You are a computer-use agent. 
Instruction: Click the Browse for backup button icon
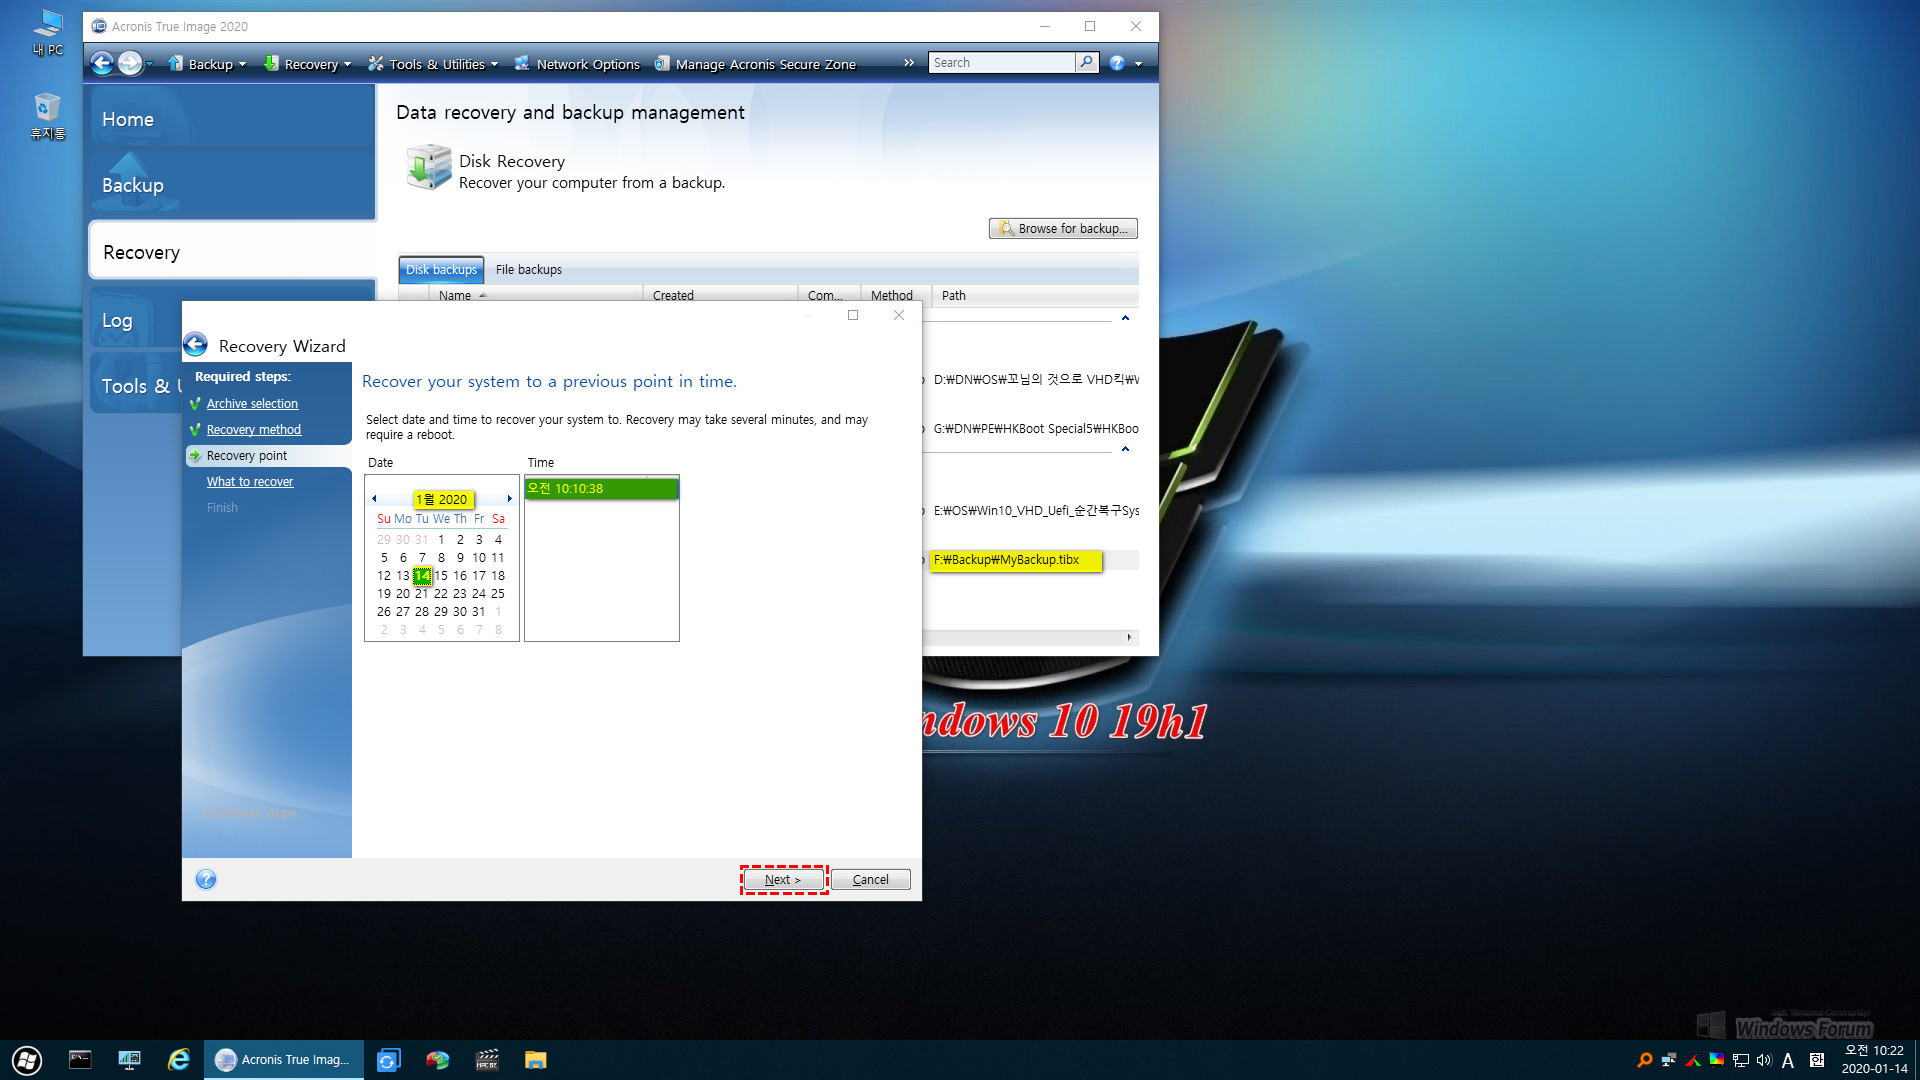(x=1005, y=228)
